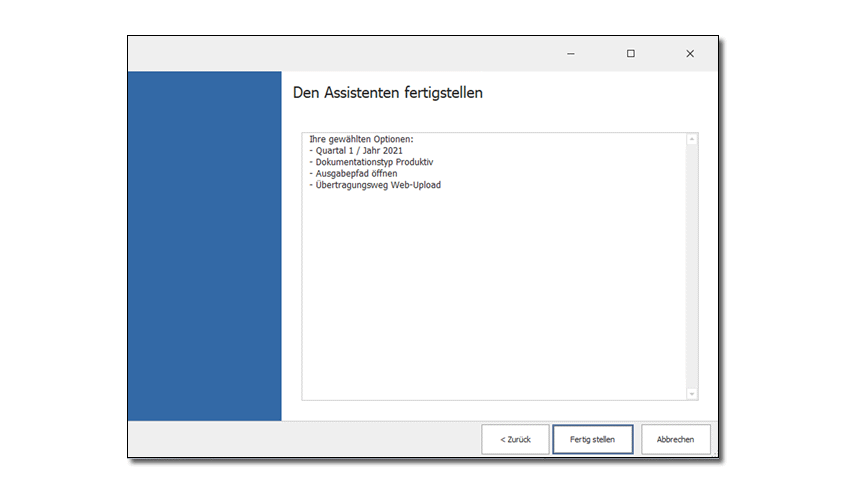Screen dimensions: 846x494
Task: Maximize the wizard window
Action: [630, 54]
